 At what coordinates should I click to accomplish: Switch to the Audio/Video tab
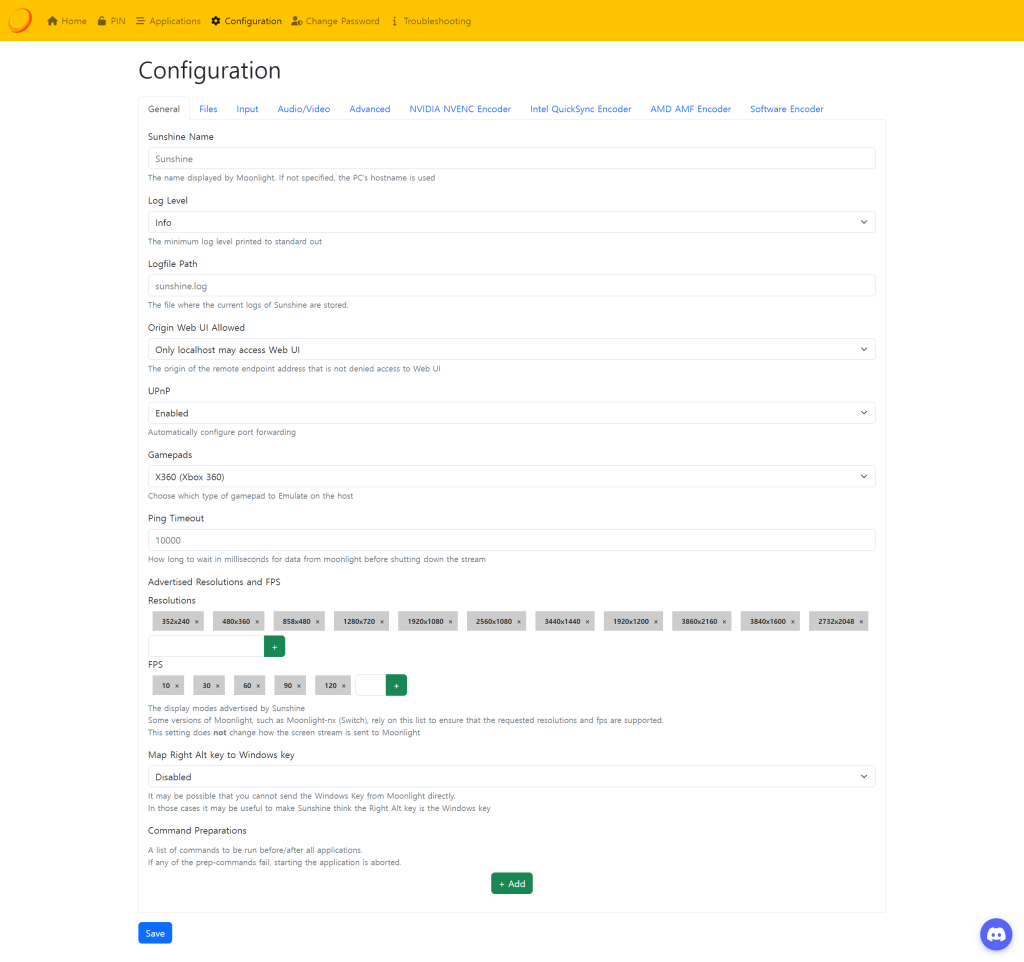pos(304,109)
